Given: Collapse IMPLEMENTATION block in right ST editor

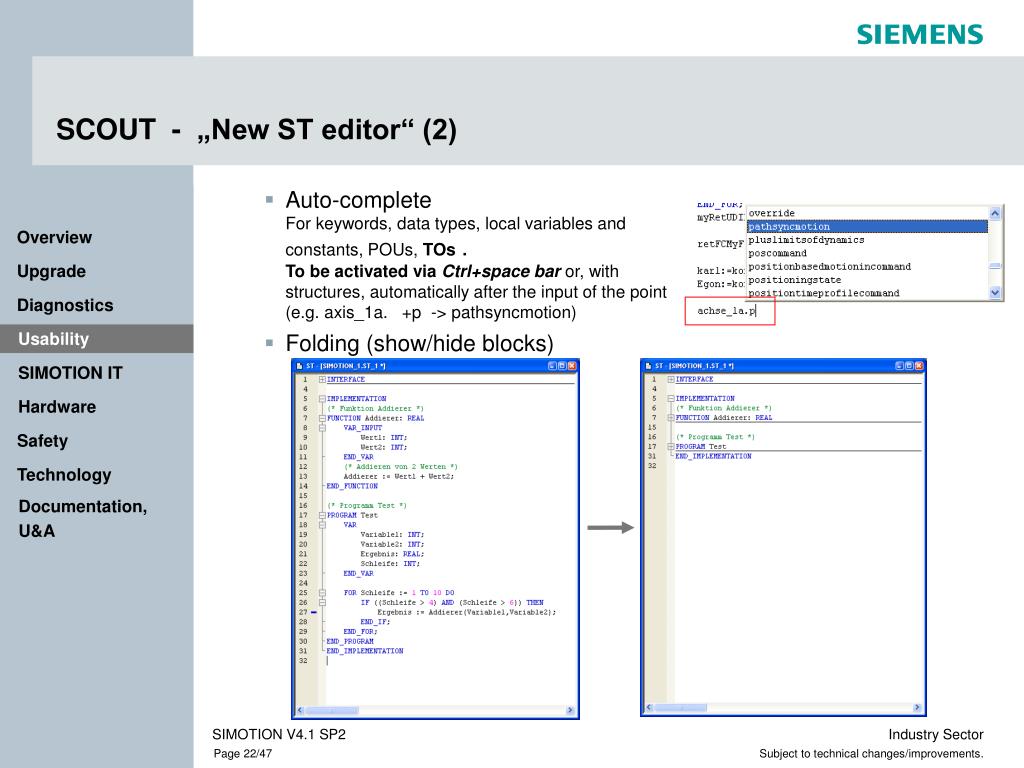Looking at the screenshot, I should pyautogui.click(x=671, y=398).
